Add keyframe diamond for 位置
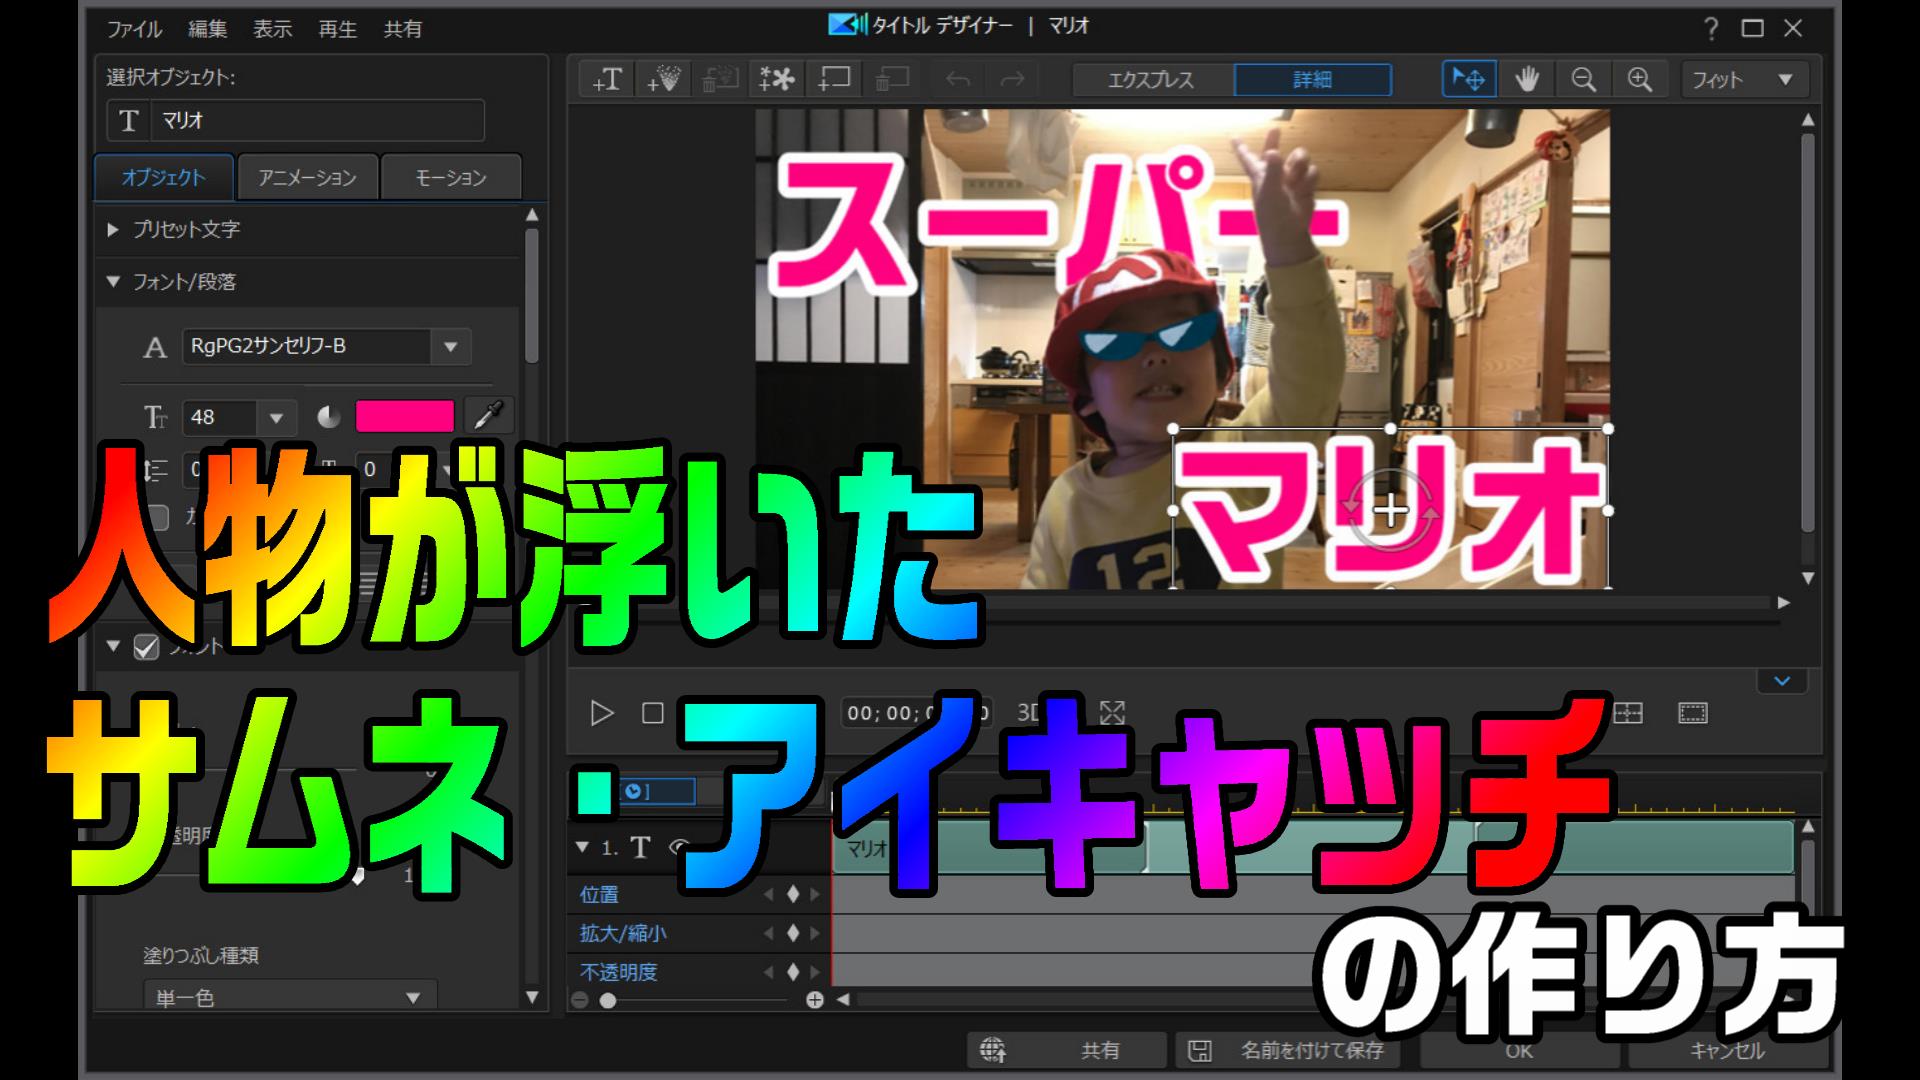This screenshot has width=1920, height=1080. [x=793, y=894]
